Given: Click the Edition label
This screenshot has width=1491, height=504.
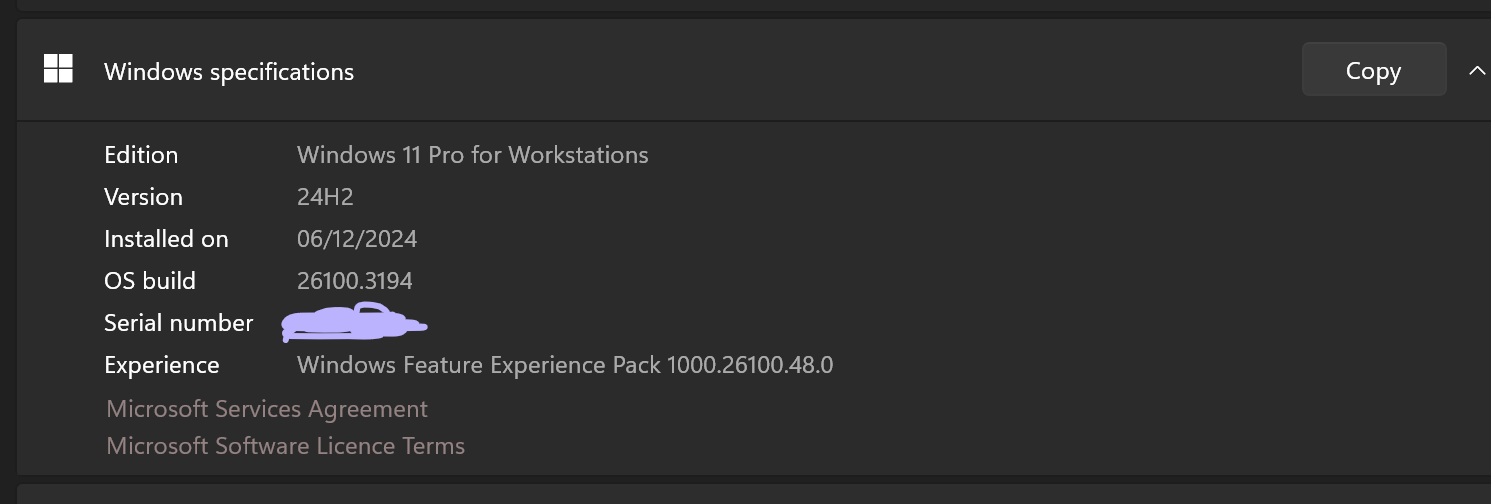Looking at the screenshot, I should point(141,155).
